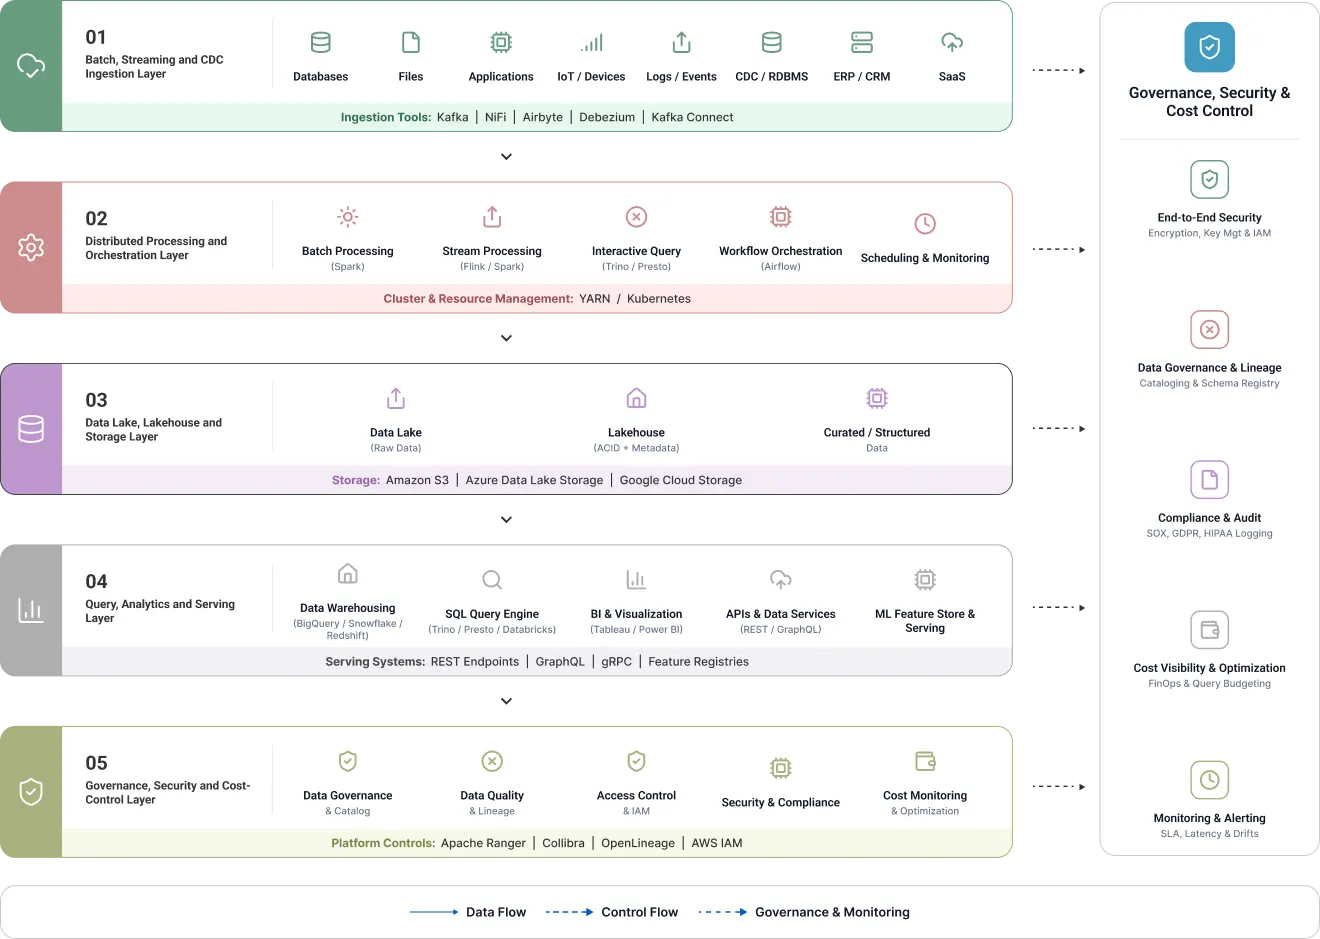Viewport: 1320px width, 939px height.
Task: Select Collibra in Platform Controls
Action: coord(563,843)
